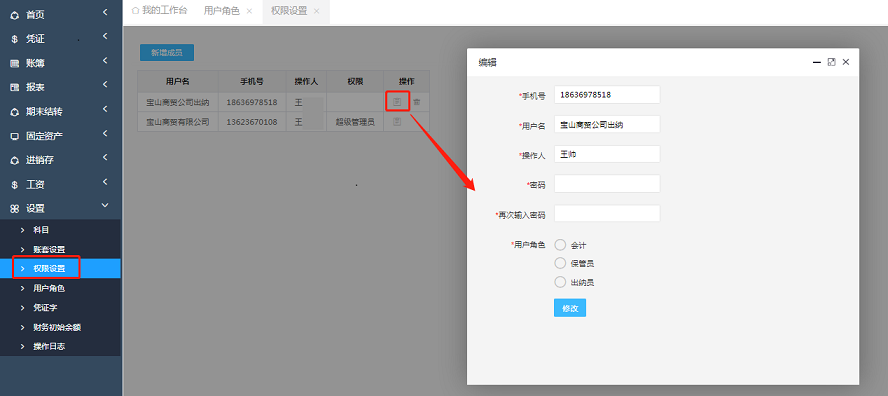Expand the 账簿 menu chevron
This screenshot has height=396, width=888.
pyautogui.click(x=105, y=60)
